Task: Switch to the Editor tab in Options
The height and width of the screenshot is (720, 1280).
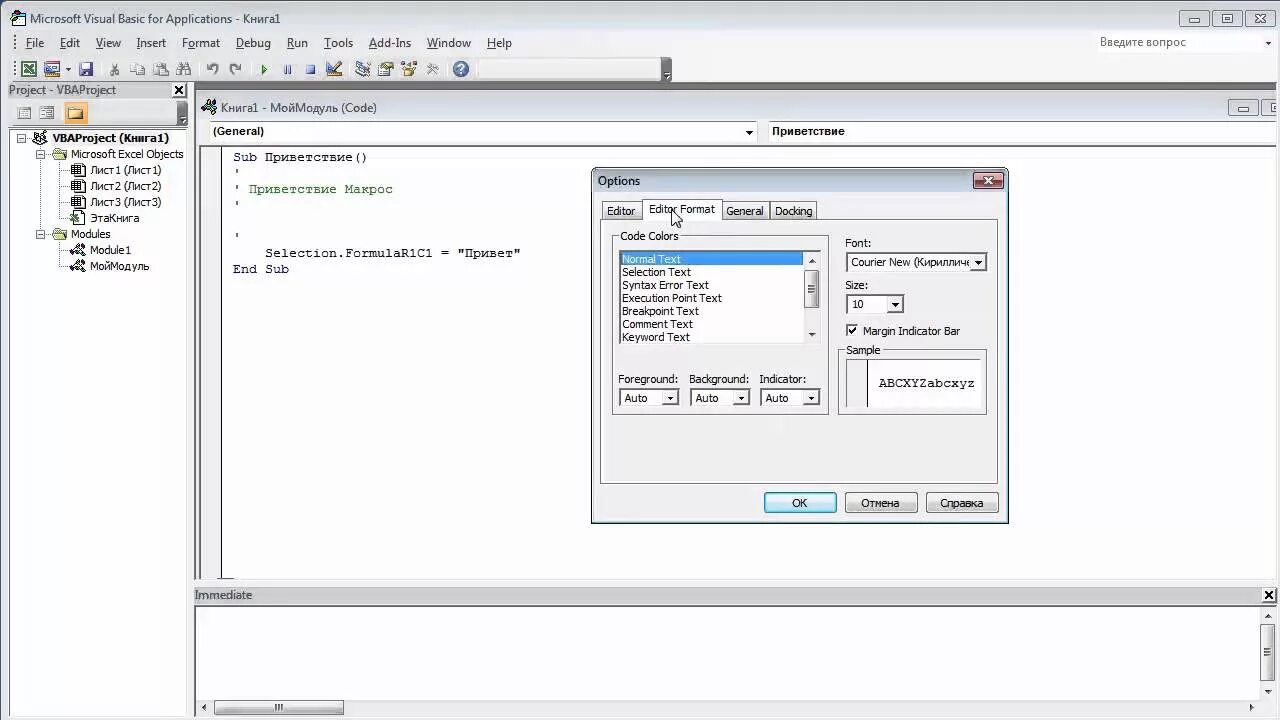Action: [621, 211]
